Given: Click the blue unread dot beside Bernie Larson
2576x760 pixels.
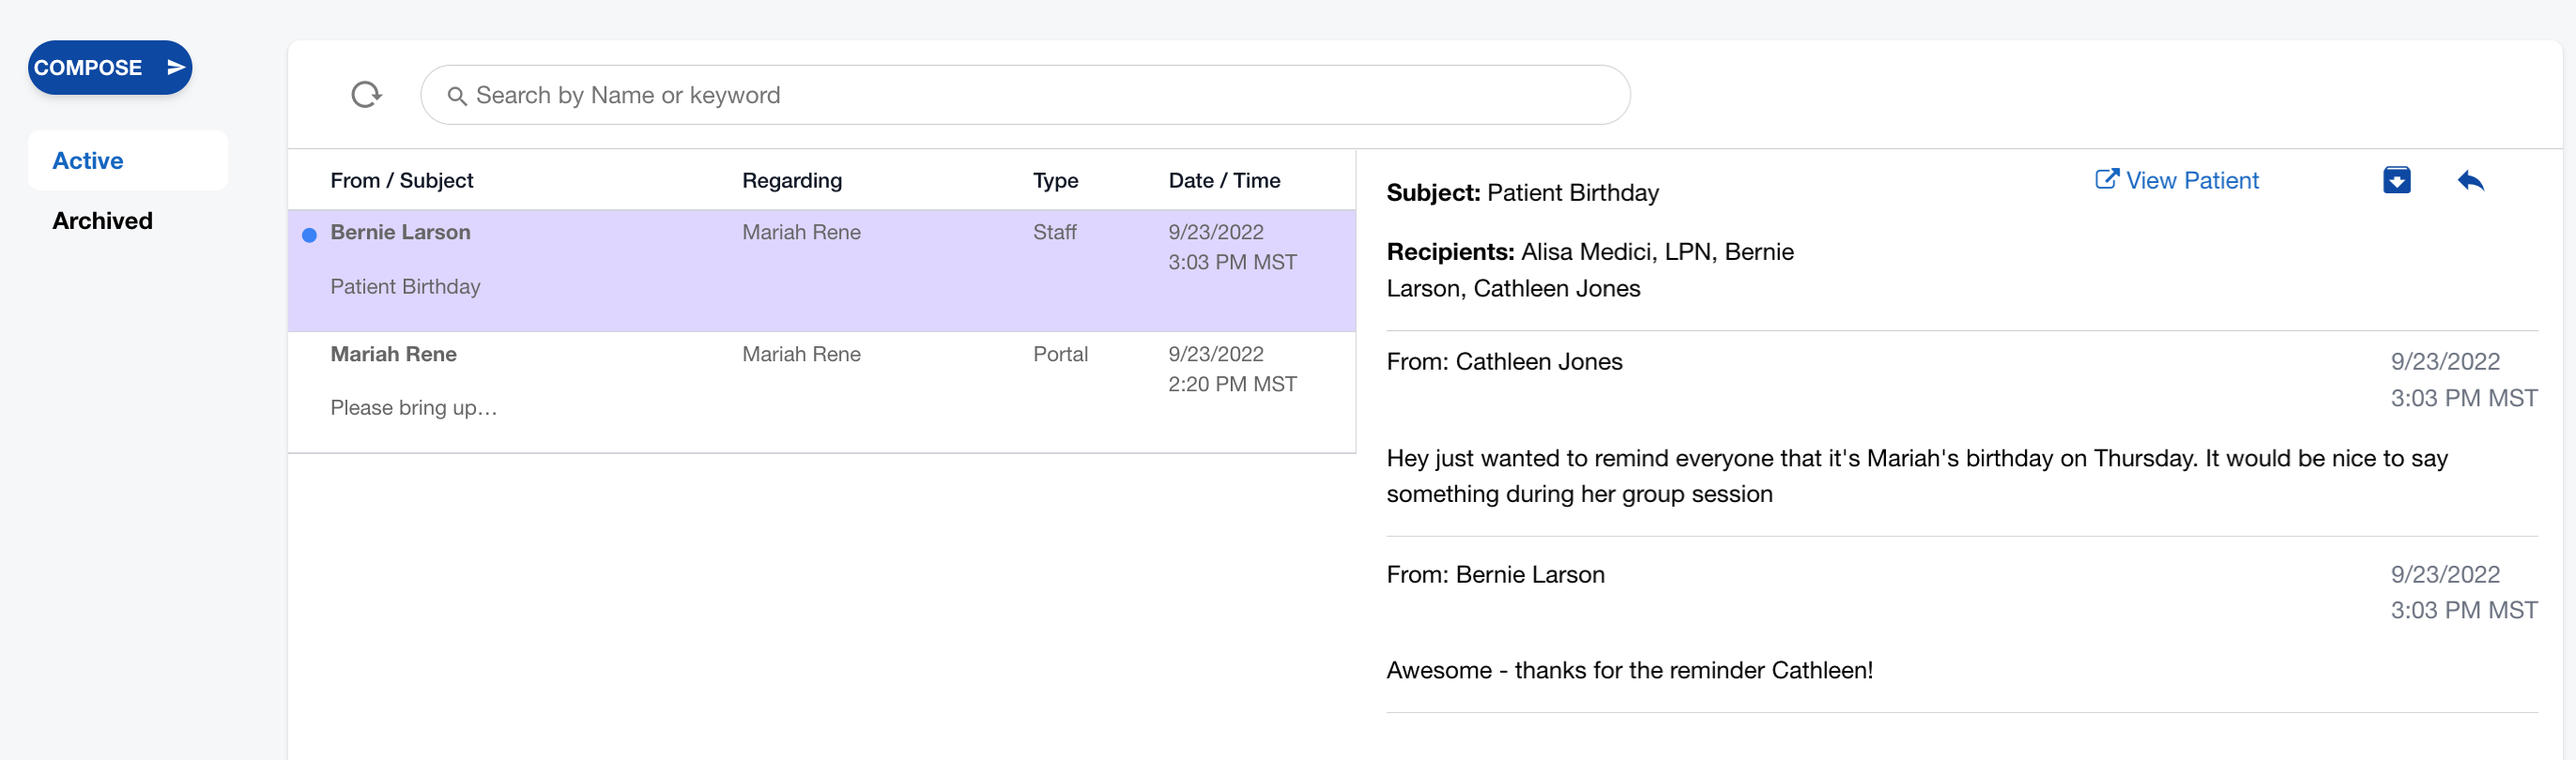Looking at the screenshot, I should click(310, 235).
